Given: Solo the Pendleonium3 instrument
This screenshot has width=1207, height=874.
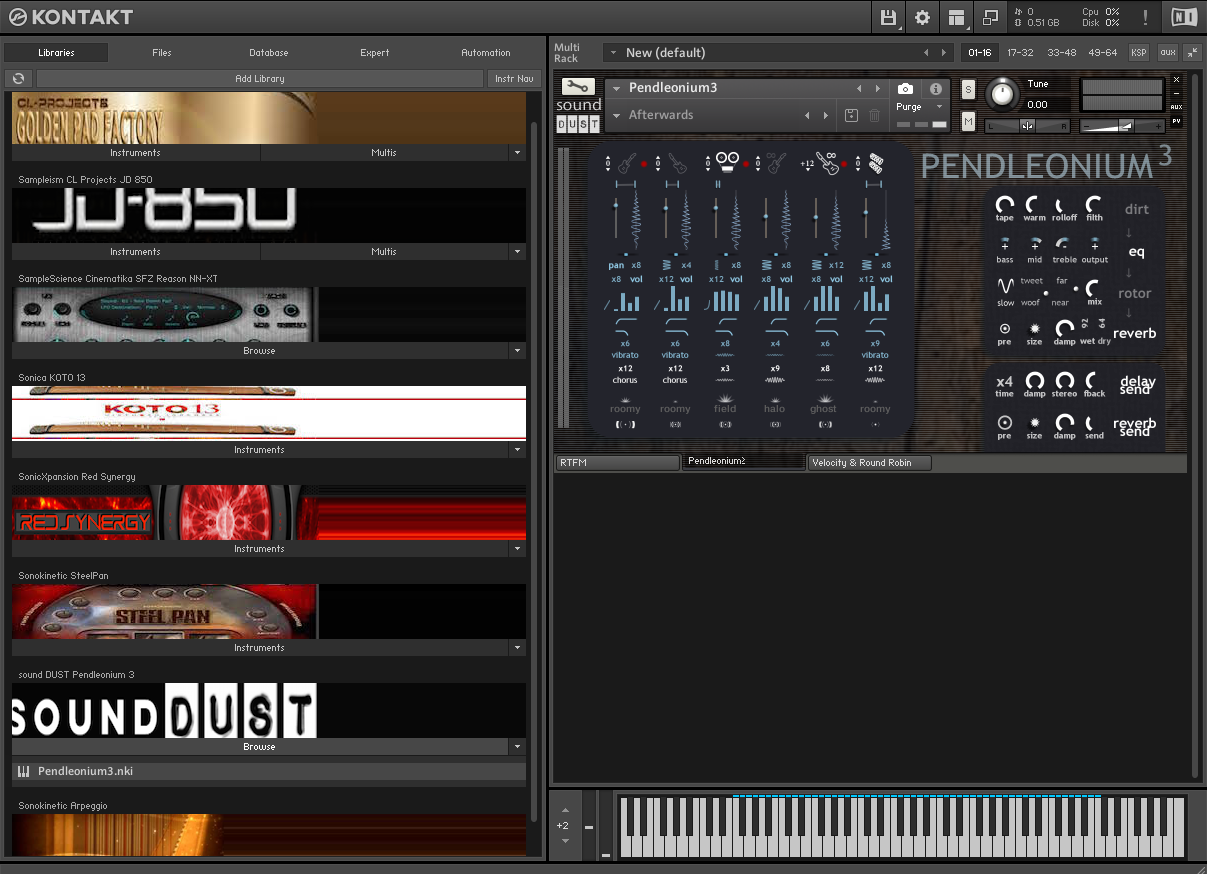Looking at the screenshot, I should pyautogui.click(x=968, y=89).
